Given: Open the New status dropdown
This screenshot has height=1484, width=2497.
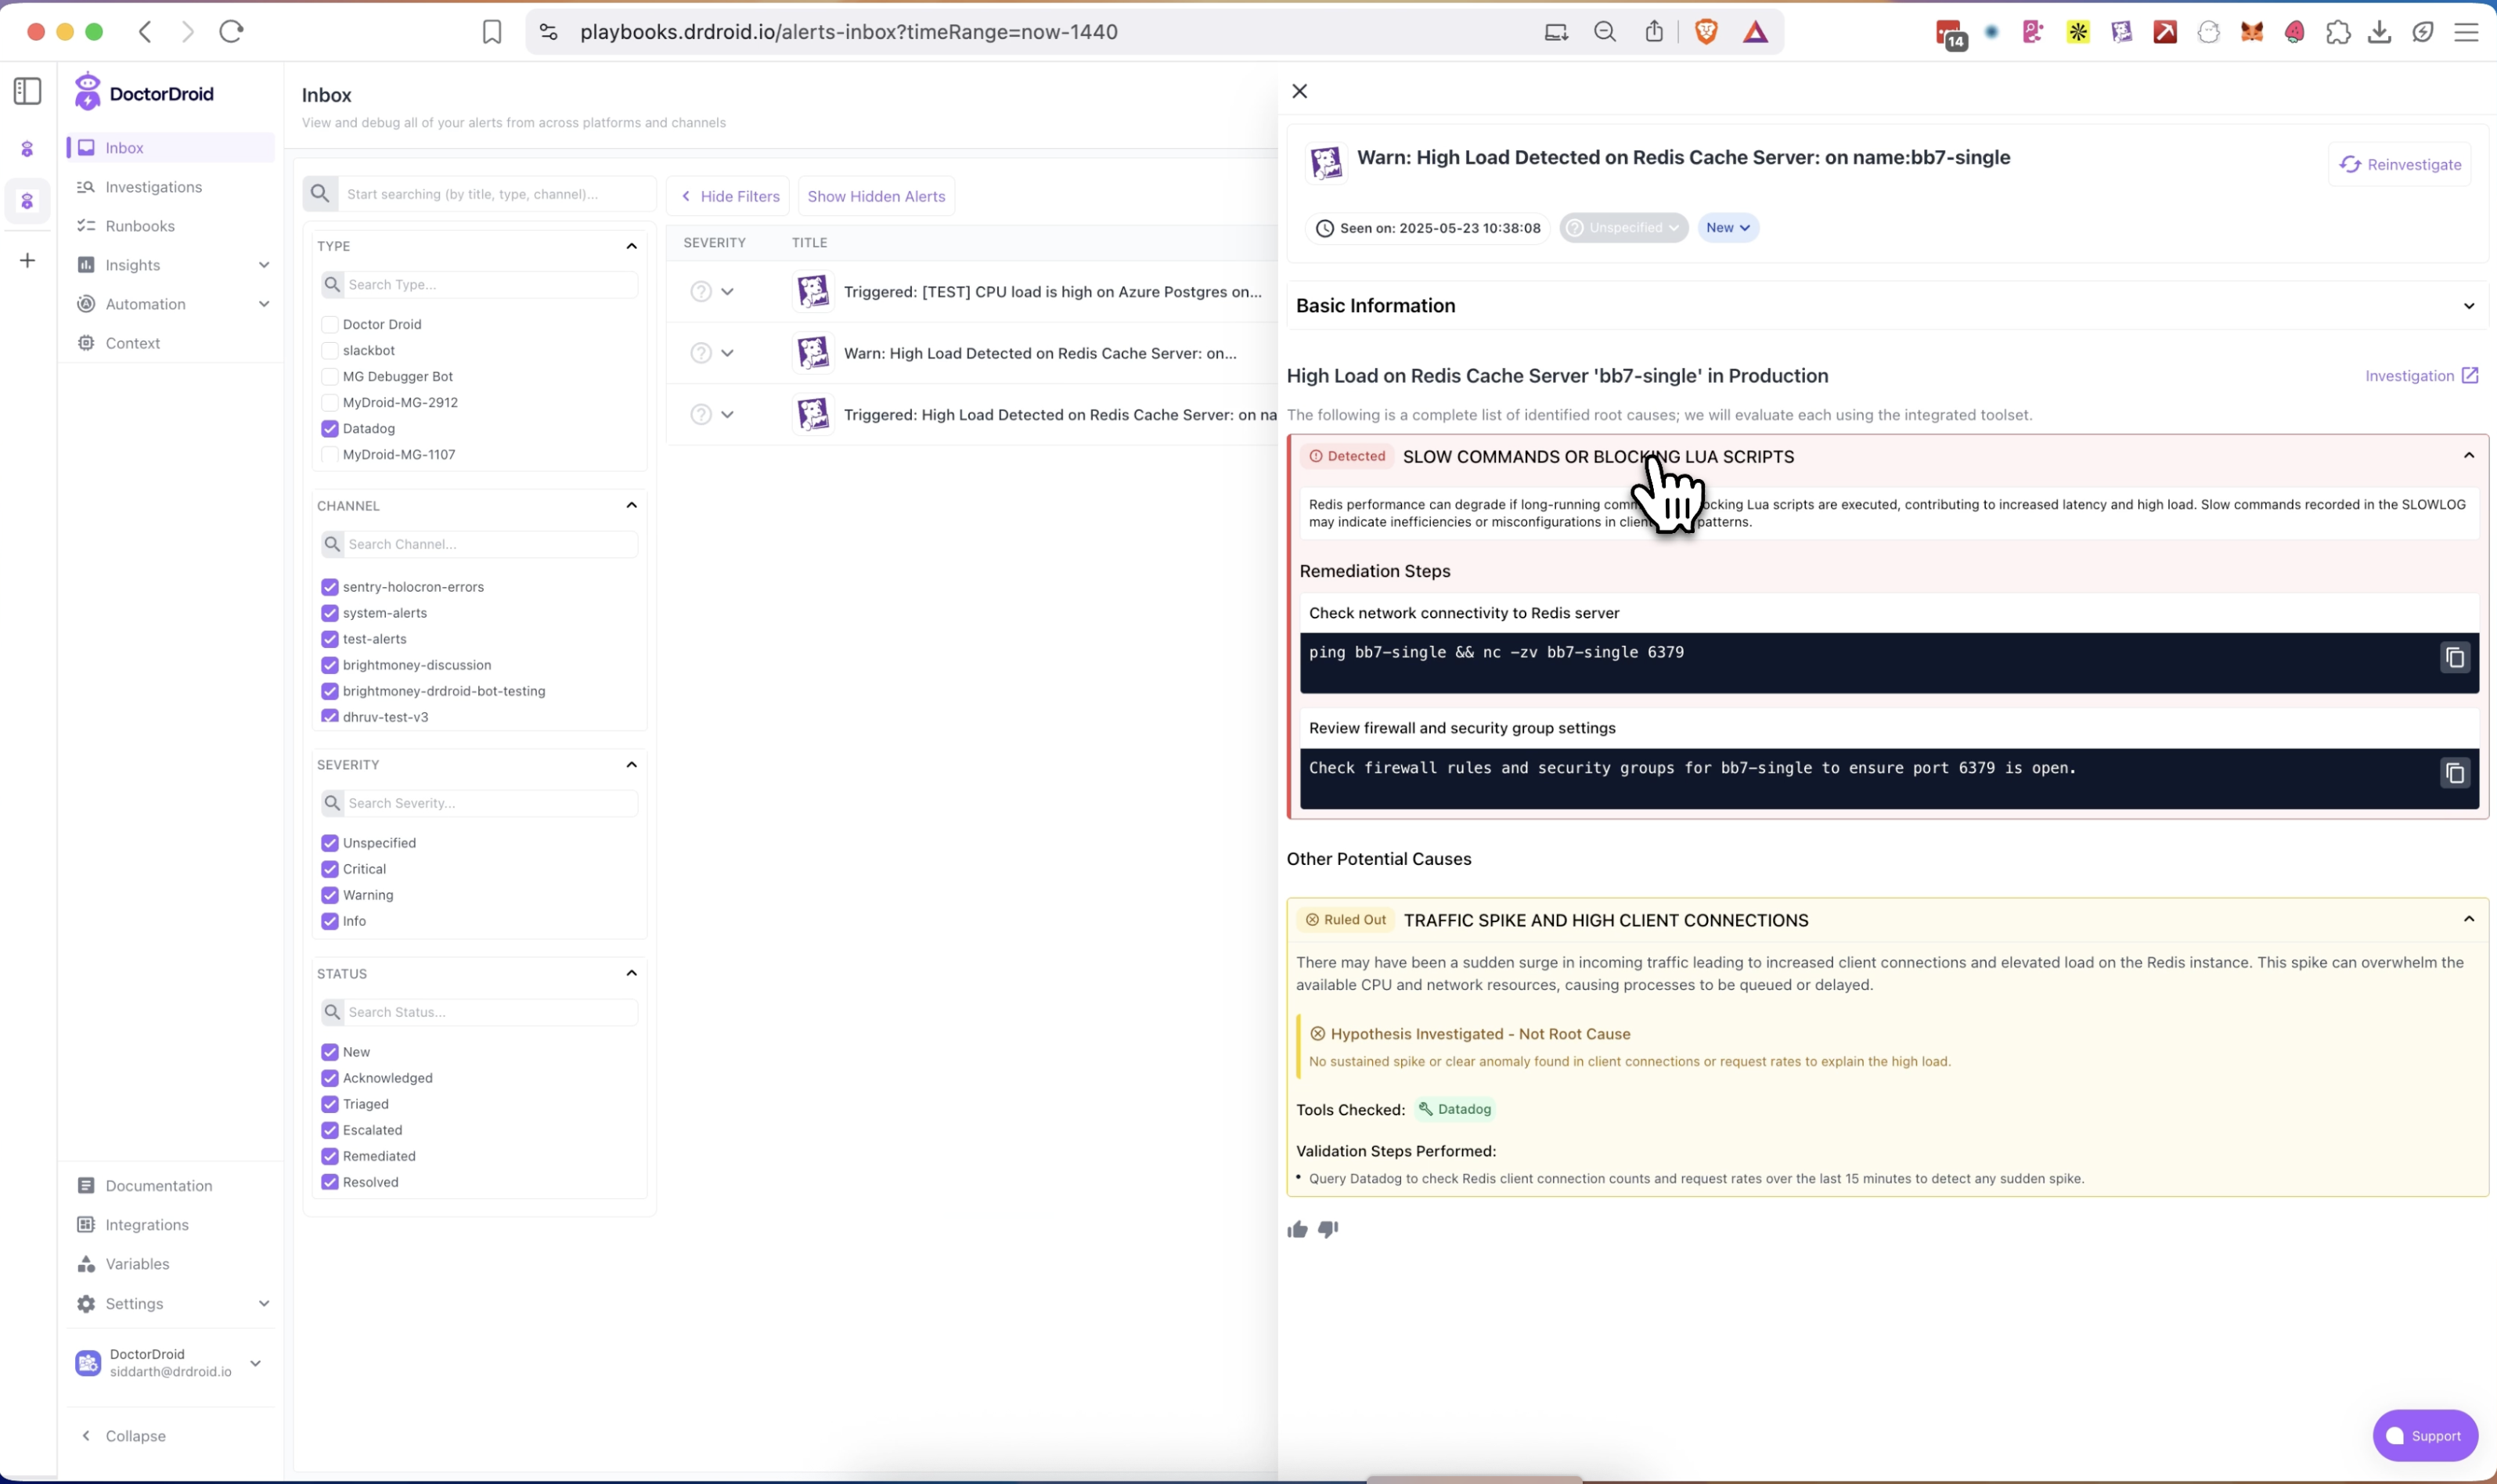Looking at the screenshot, I should [1727, 228].
